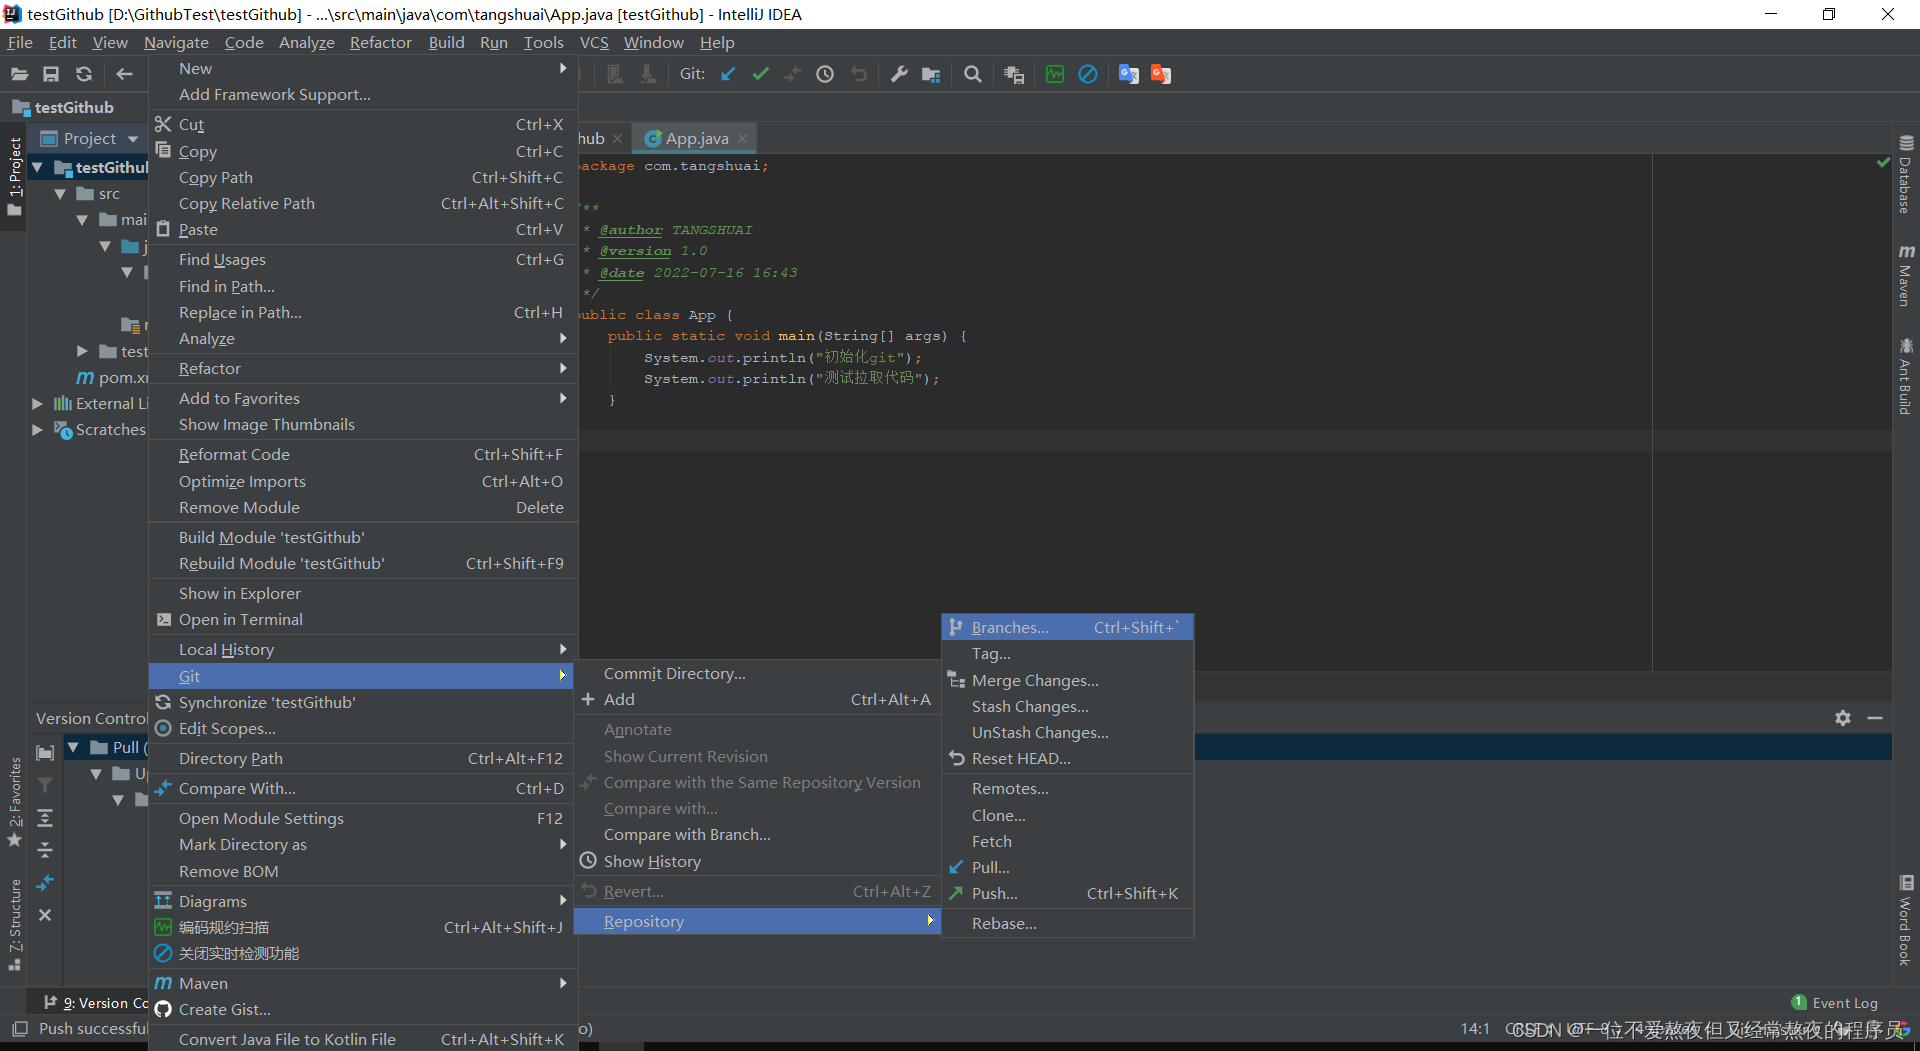Image resolution: width=1920 pixels, height=1051 pixels.
Task: Click Show History in Git submenu
Action: (x=757, y=861)
